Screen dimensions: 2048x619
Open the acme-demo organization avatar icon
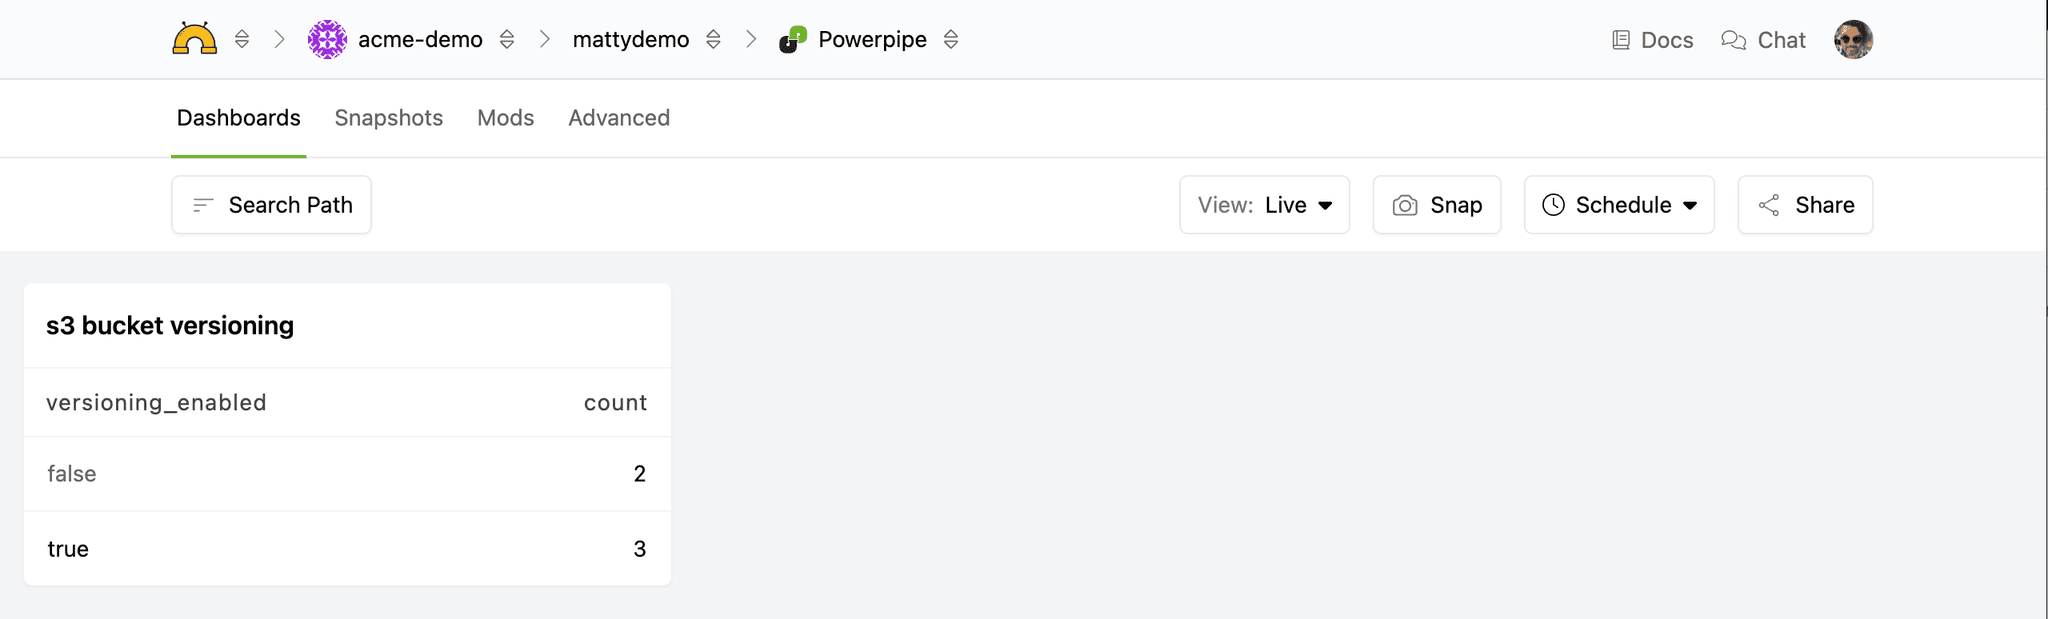tap(327, 39)
